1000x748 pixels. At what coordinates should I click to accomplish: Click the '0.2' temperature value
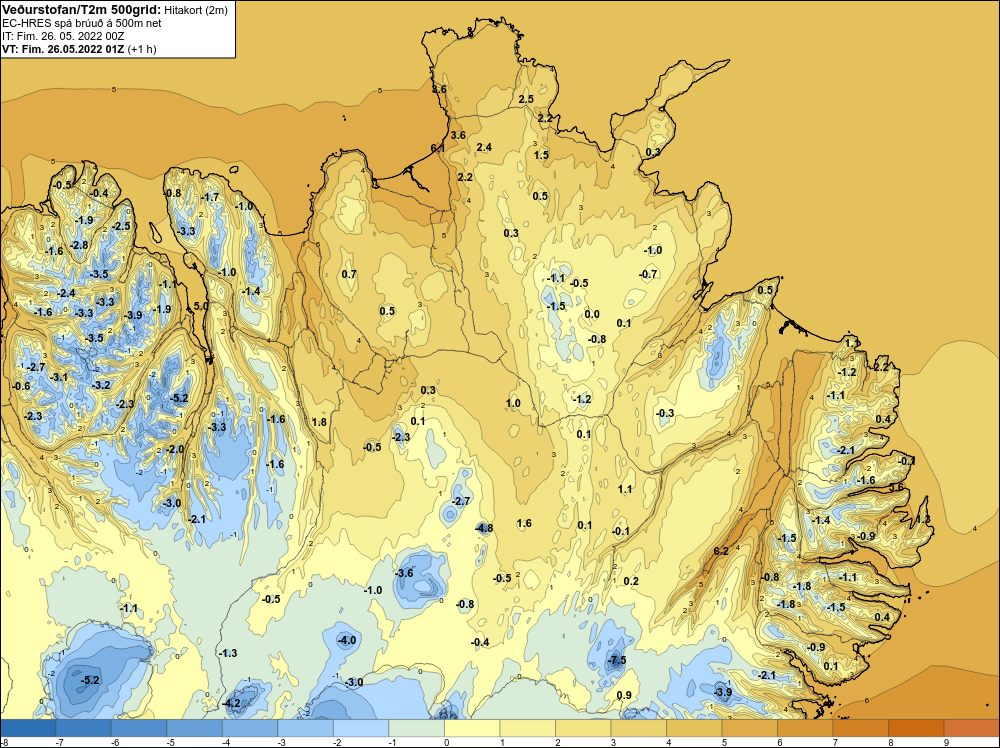[631, 581]
